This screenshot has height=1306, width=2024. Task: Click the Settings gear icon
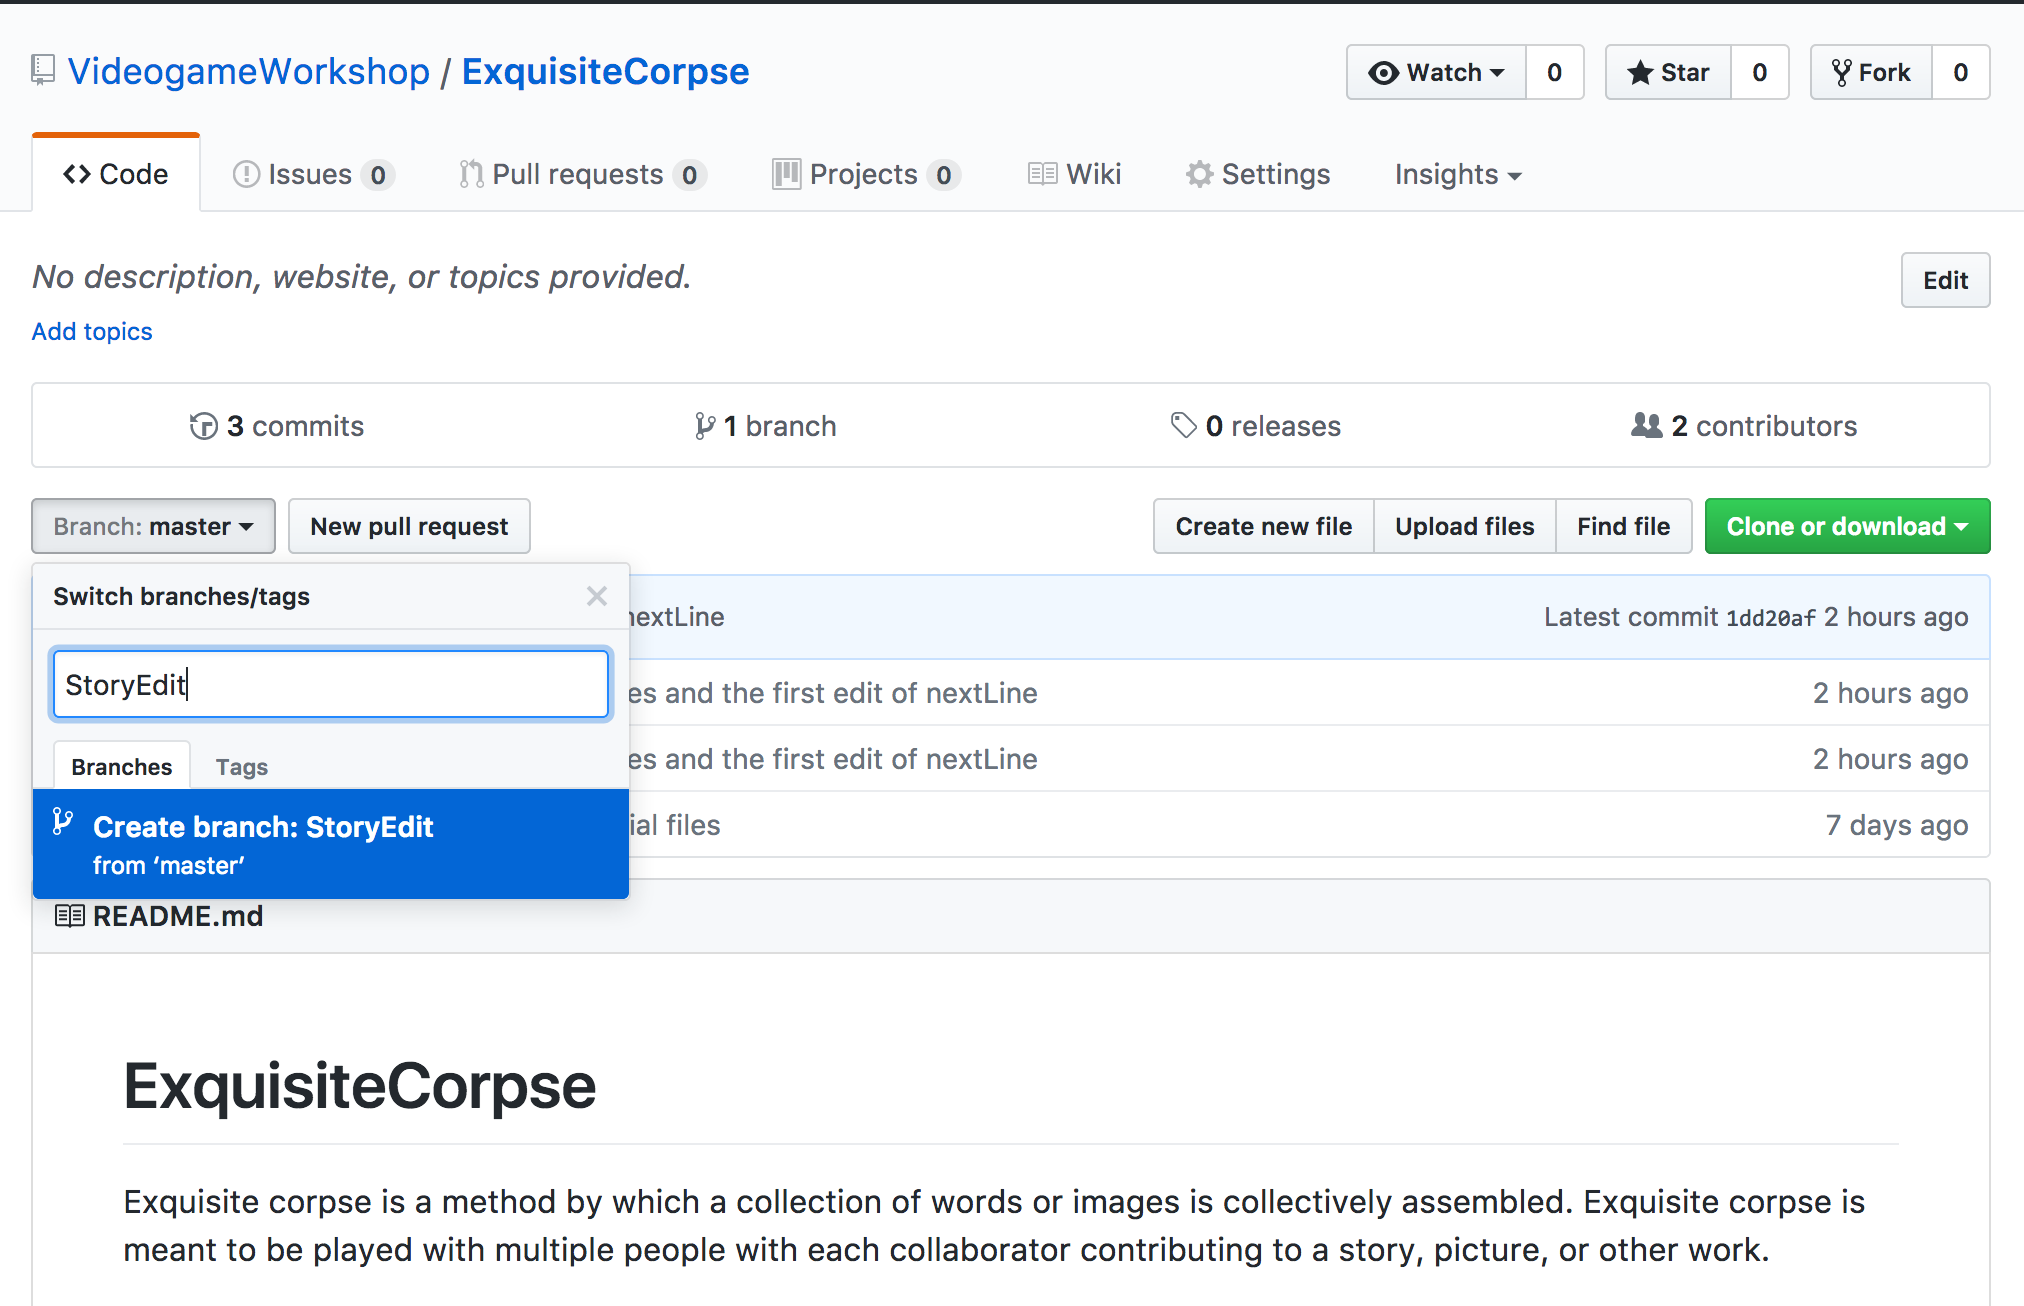(1199, 174)
